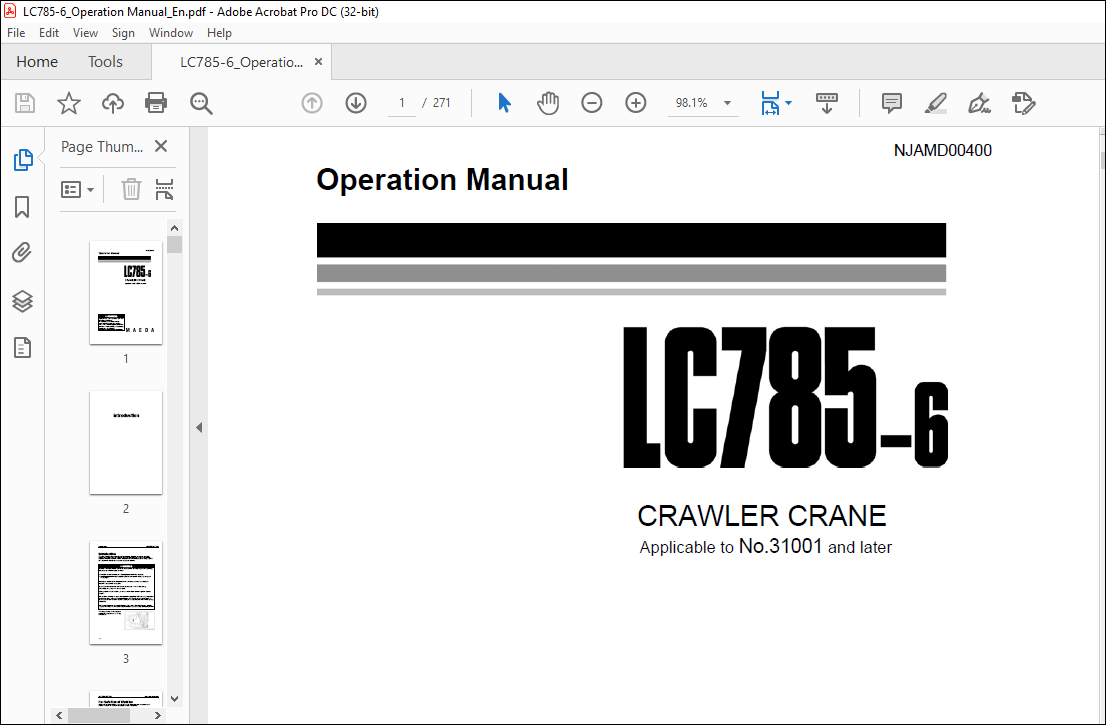This screenshot has width=1106, height=725.
Task: Open the Content document panel icon
Action: tap(23, 348)
